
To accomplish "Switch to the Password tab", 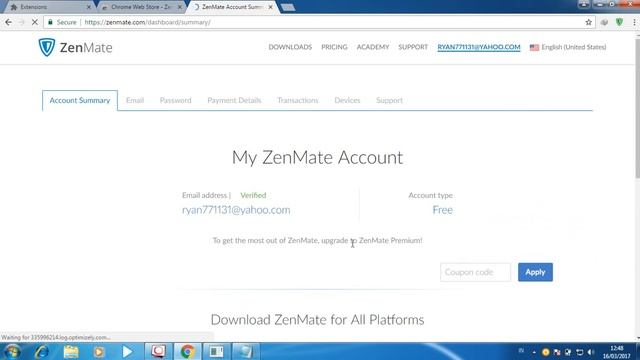I will tap(175, 100).
